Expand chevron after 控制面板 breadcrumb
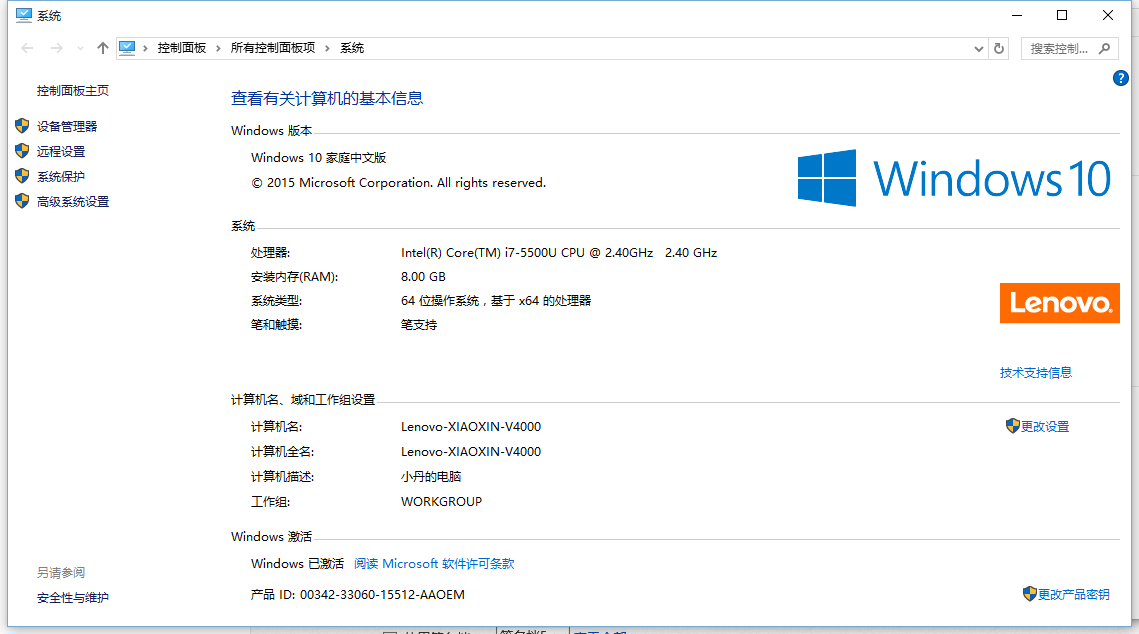Screen dimensions: 1139x634 pyautogui.click(x=218, y=48)
